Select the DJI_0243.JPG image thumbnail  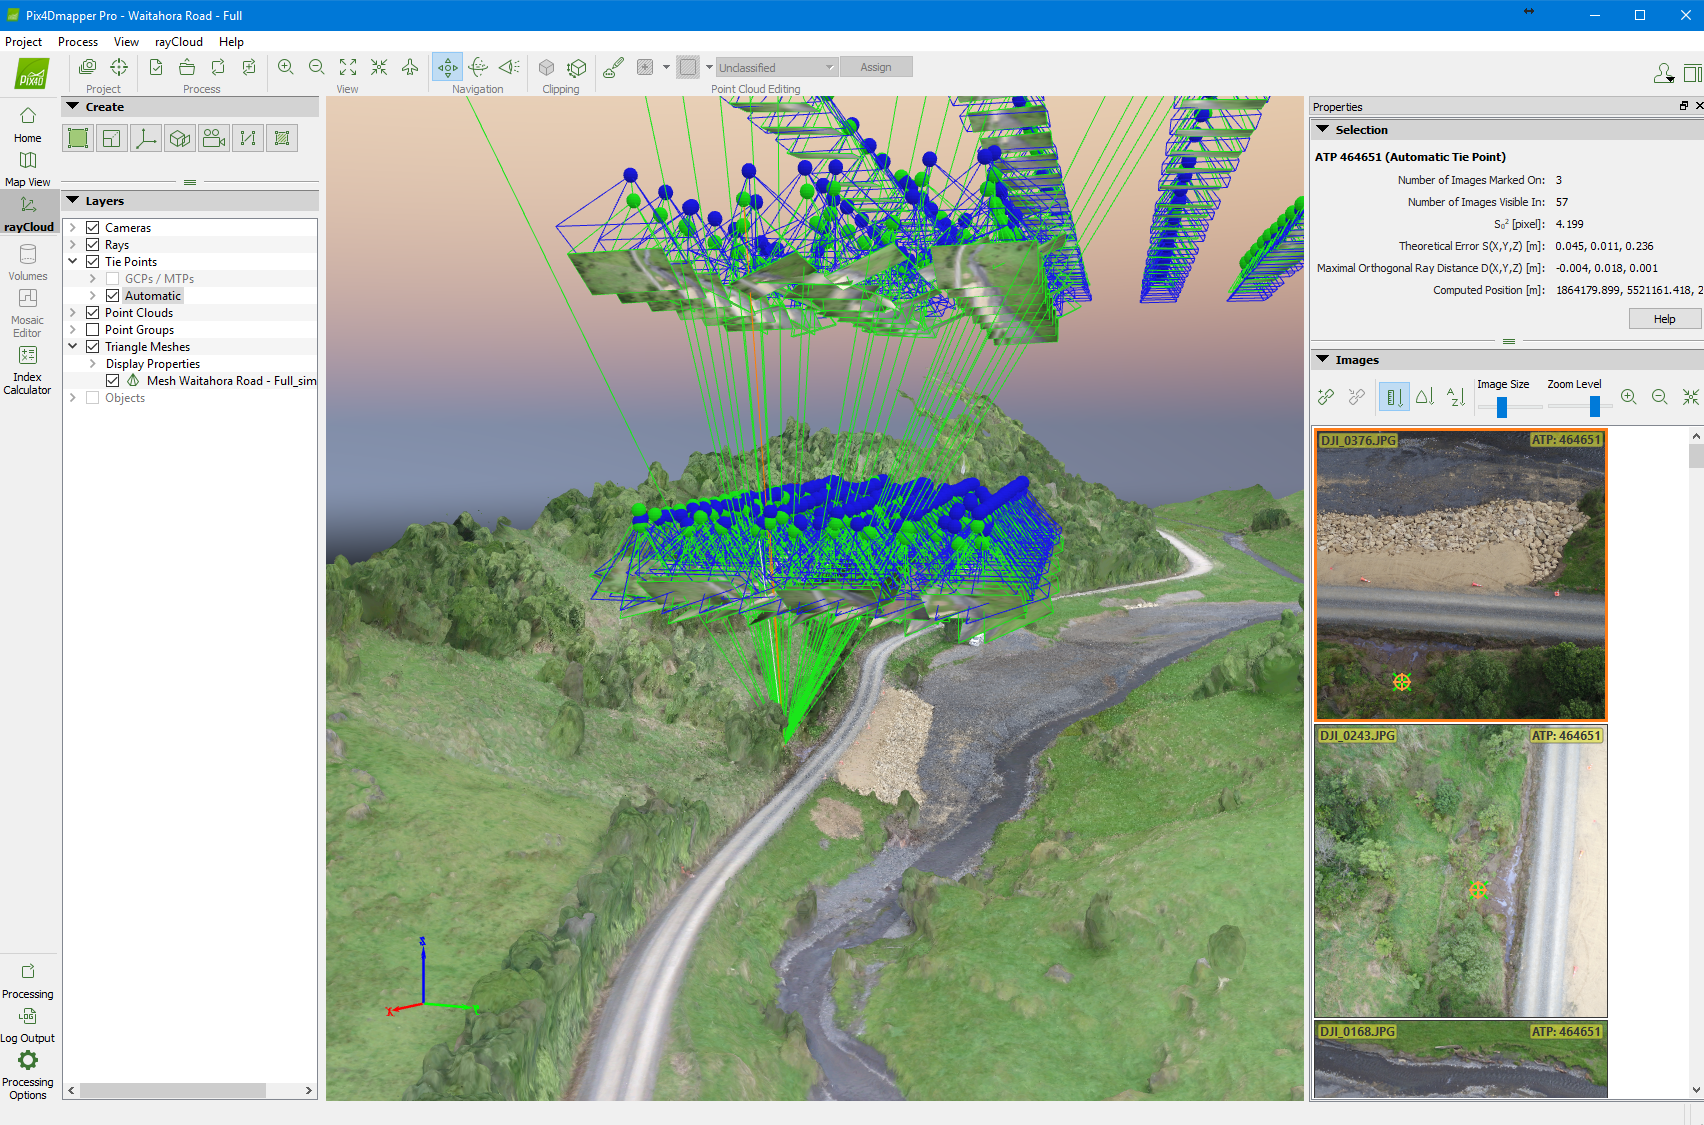pyautogui.click(x=1460, y=871)
